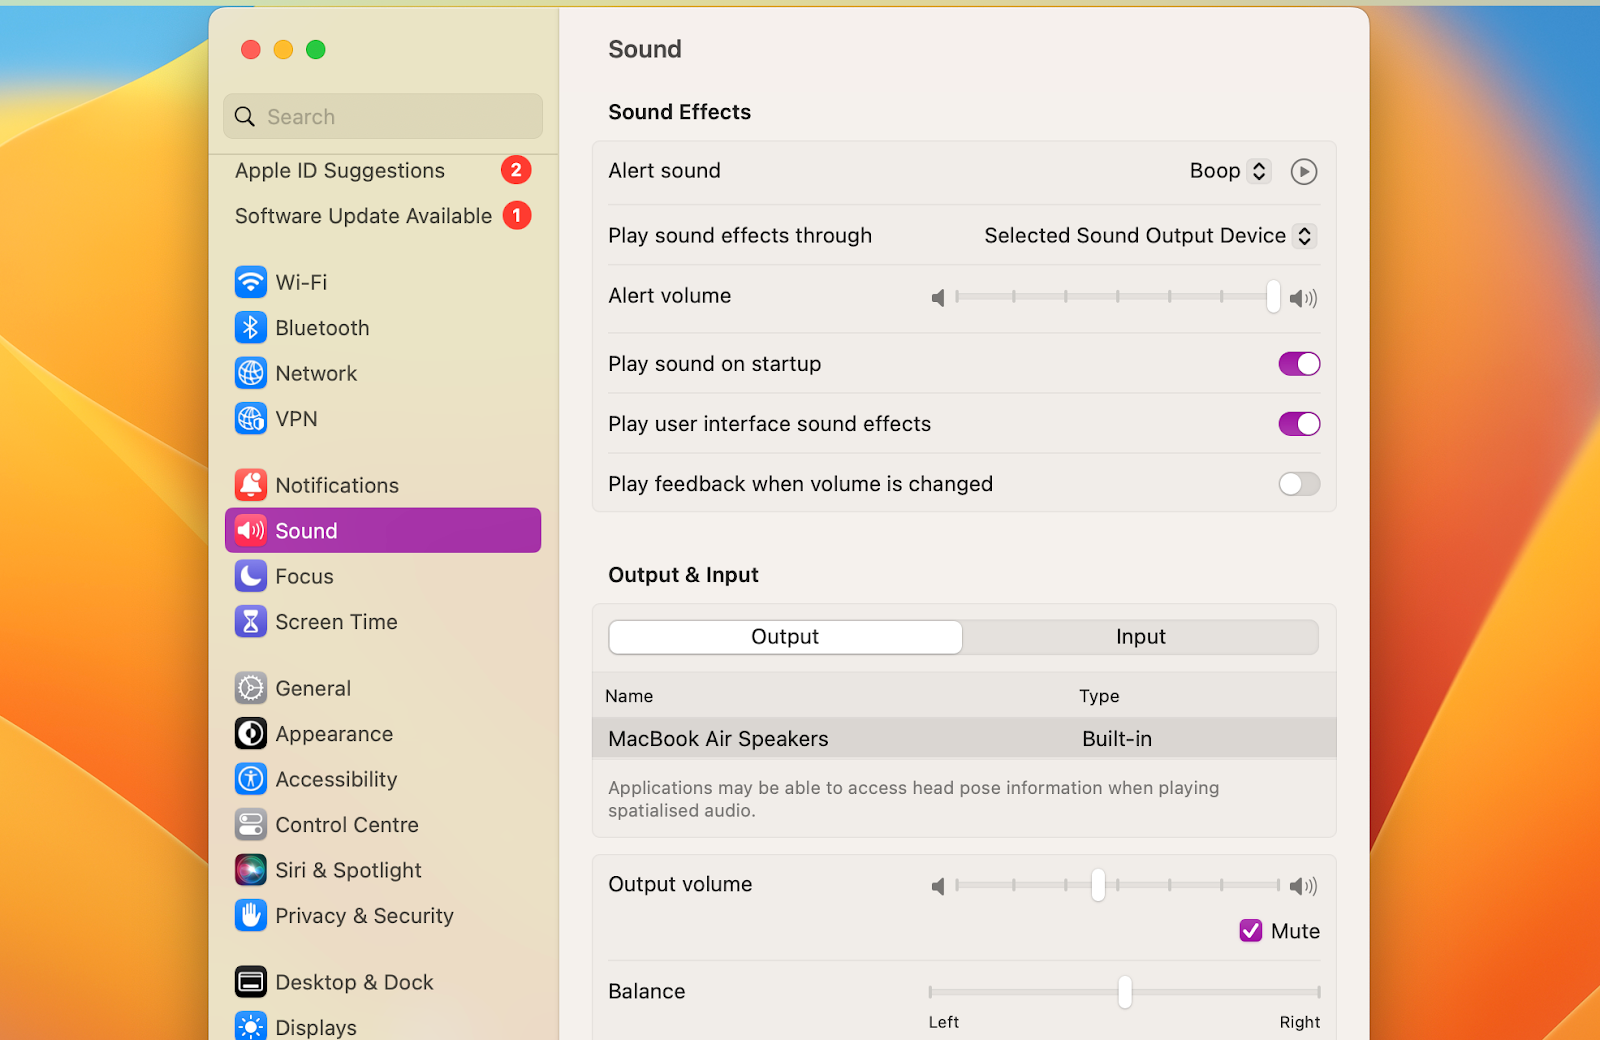Screen dimensions: 1600x1040
Task: Open the Alert sound dropdown
Action: [x=1258, y=170]
